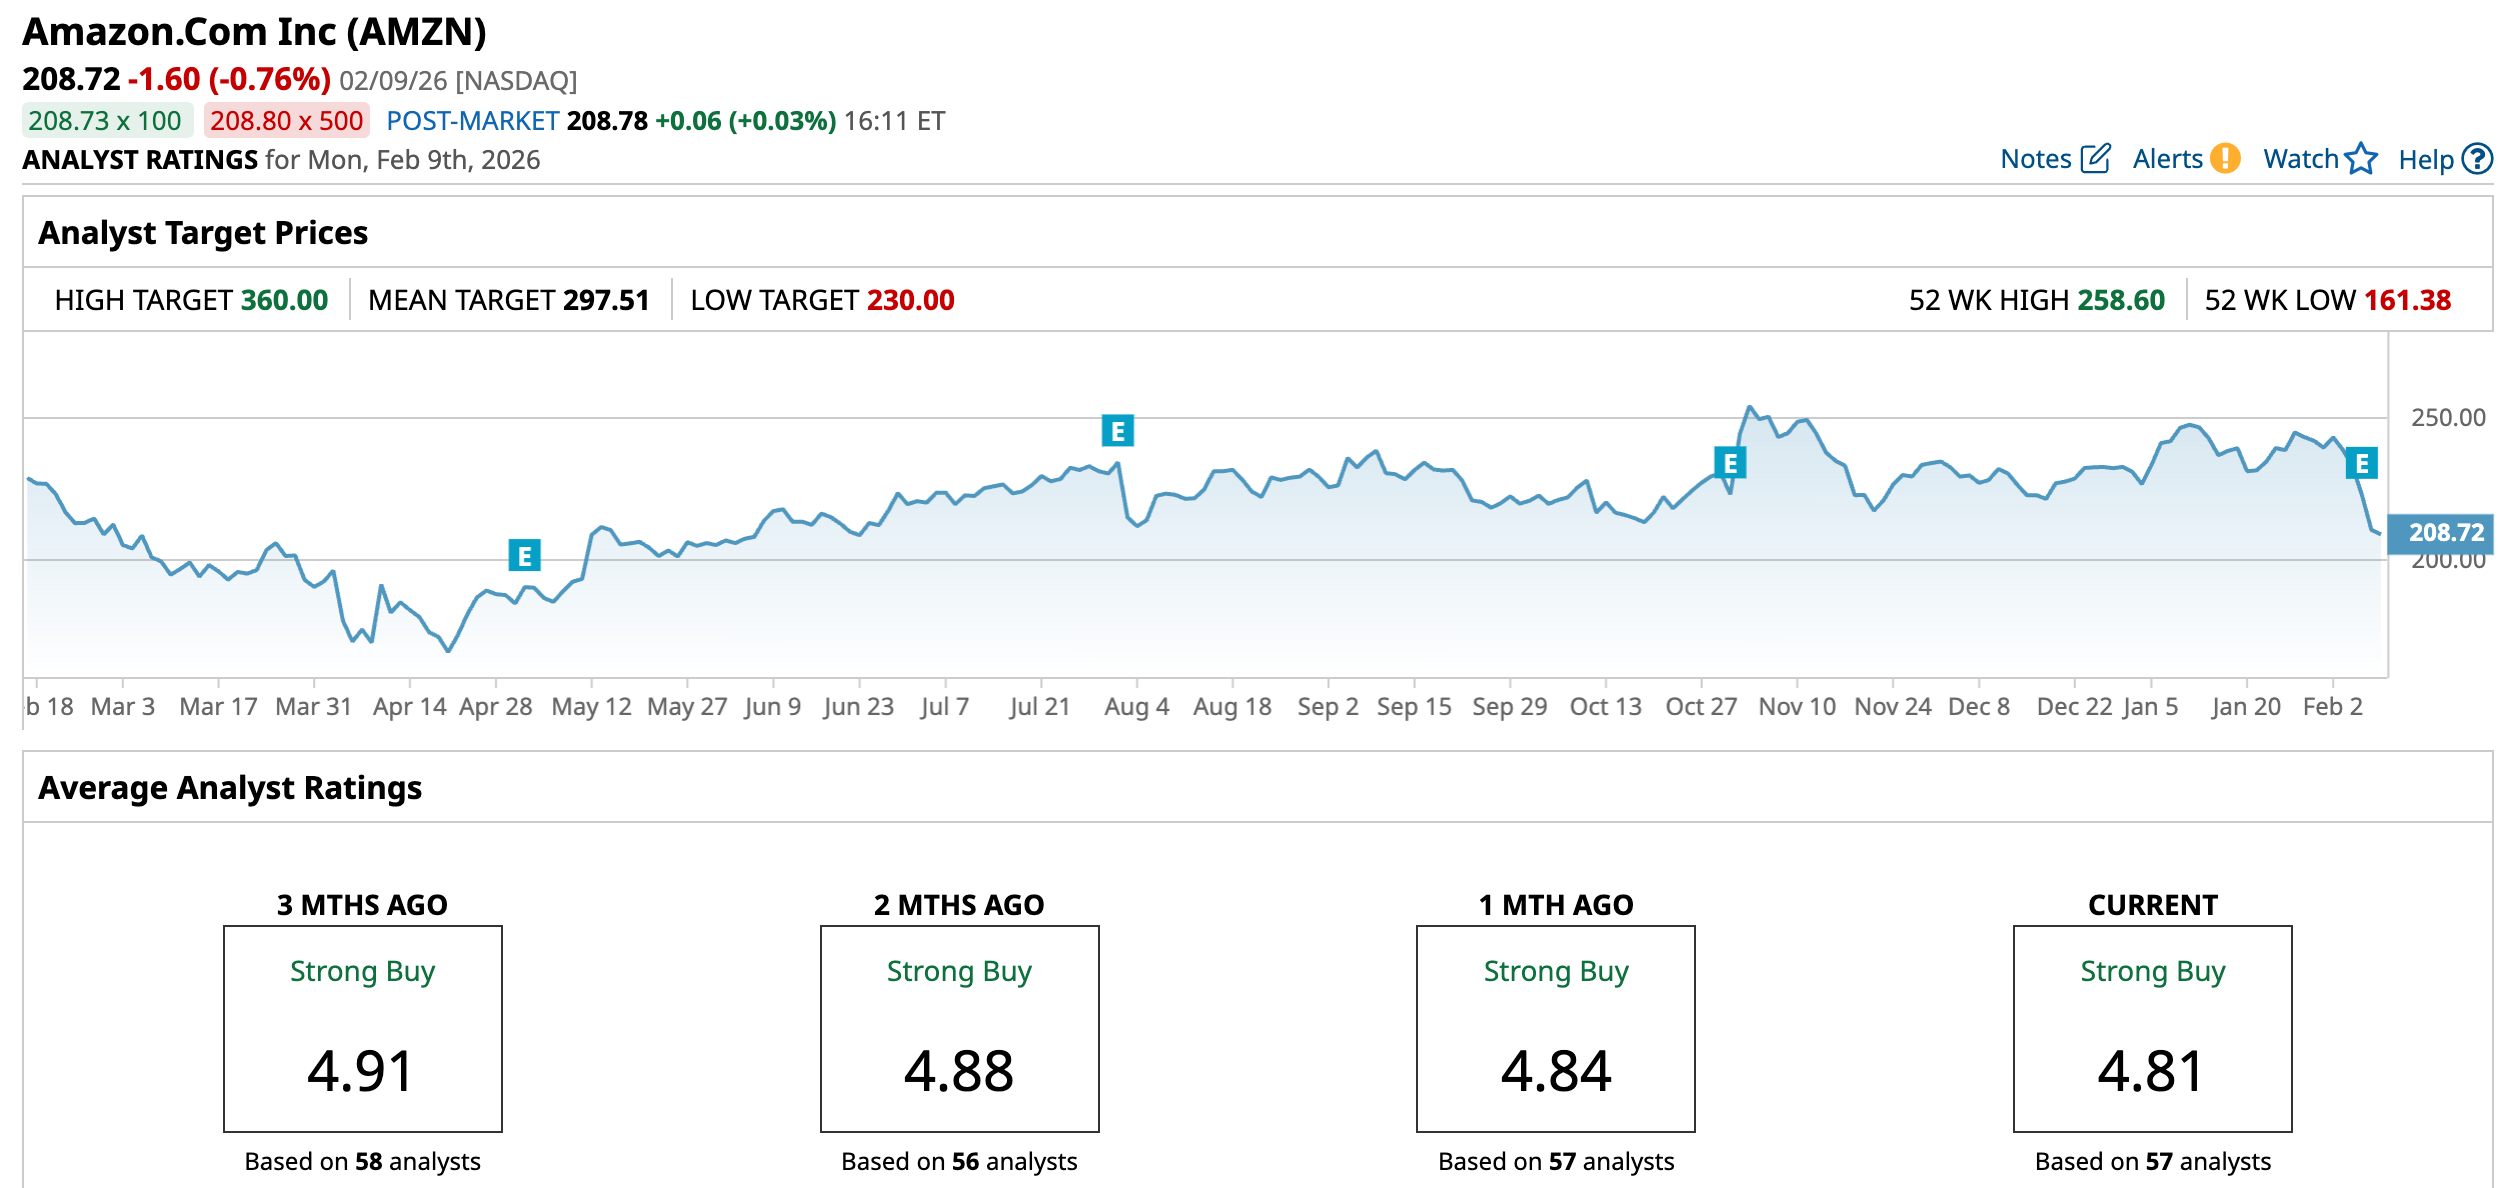The height and width of the screenshot is (1188, 2506).
Task: Click the POST-MARKET label
Action: click(x=472, y=121)
